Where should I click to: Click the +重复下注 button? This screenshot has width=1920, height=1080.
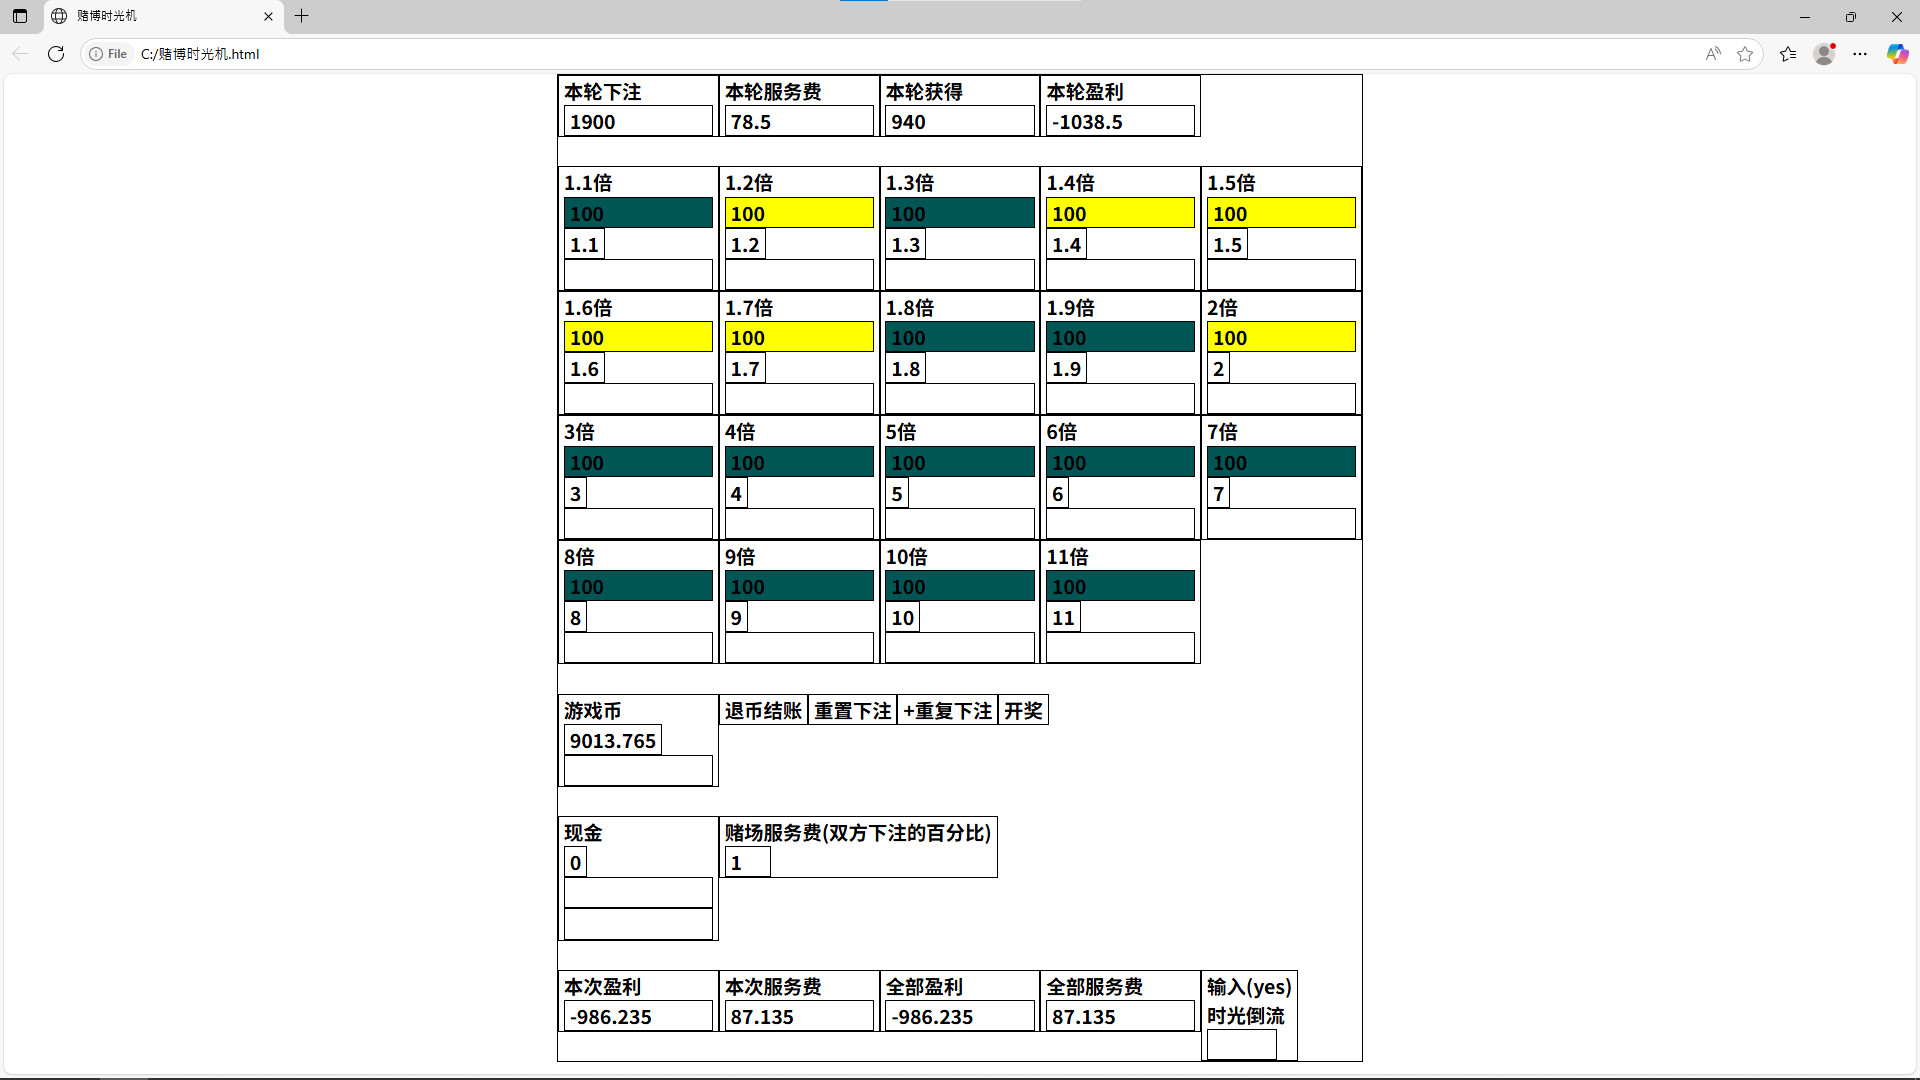pos(947,711)
